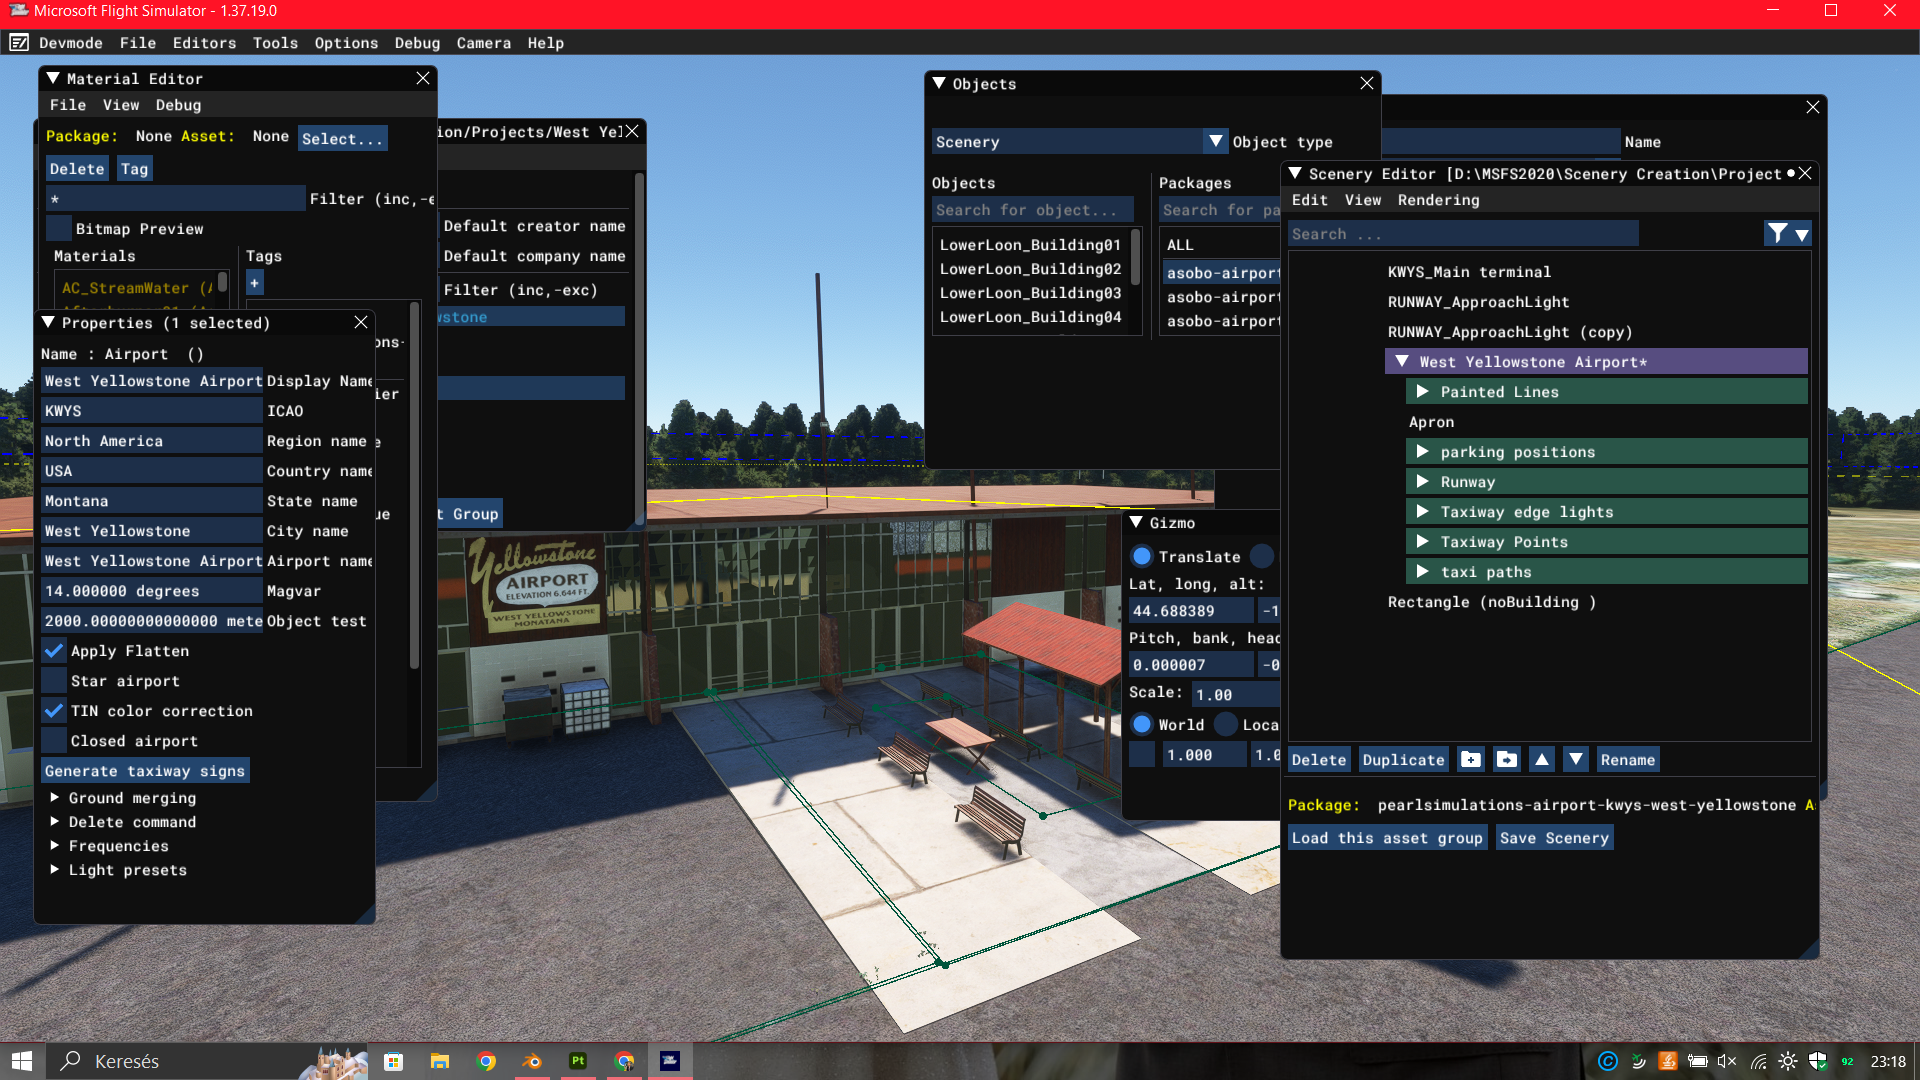1920x1080 pixels.
Task: Move selected scenery item down with arrow
Action: point(1576,760)
